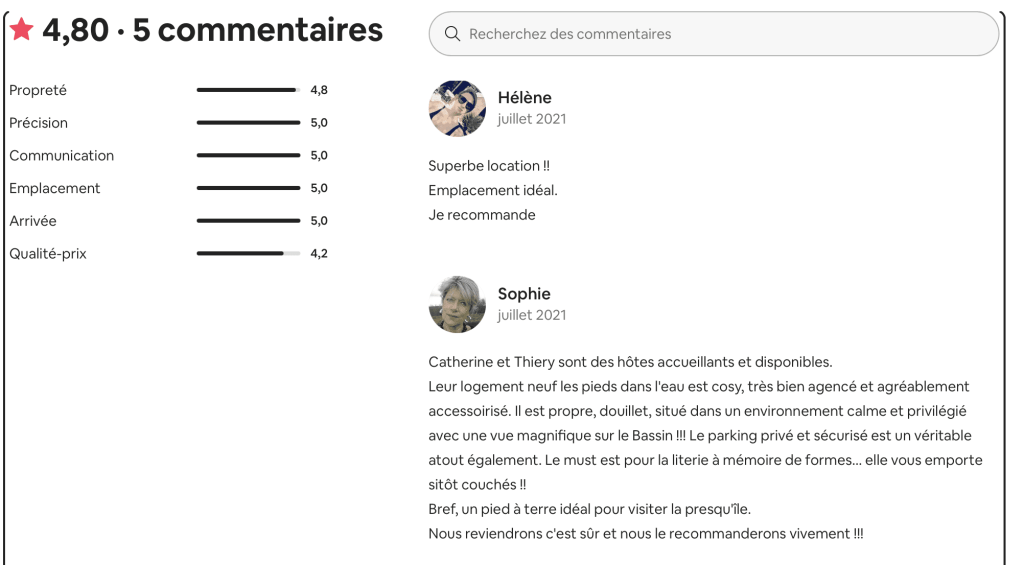Image resolution: width=1024 pixels, height=565 pixels.
Task: Click the Qualité-prix rating bar
Action: (248, 254)
